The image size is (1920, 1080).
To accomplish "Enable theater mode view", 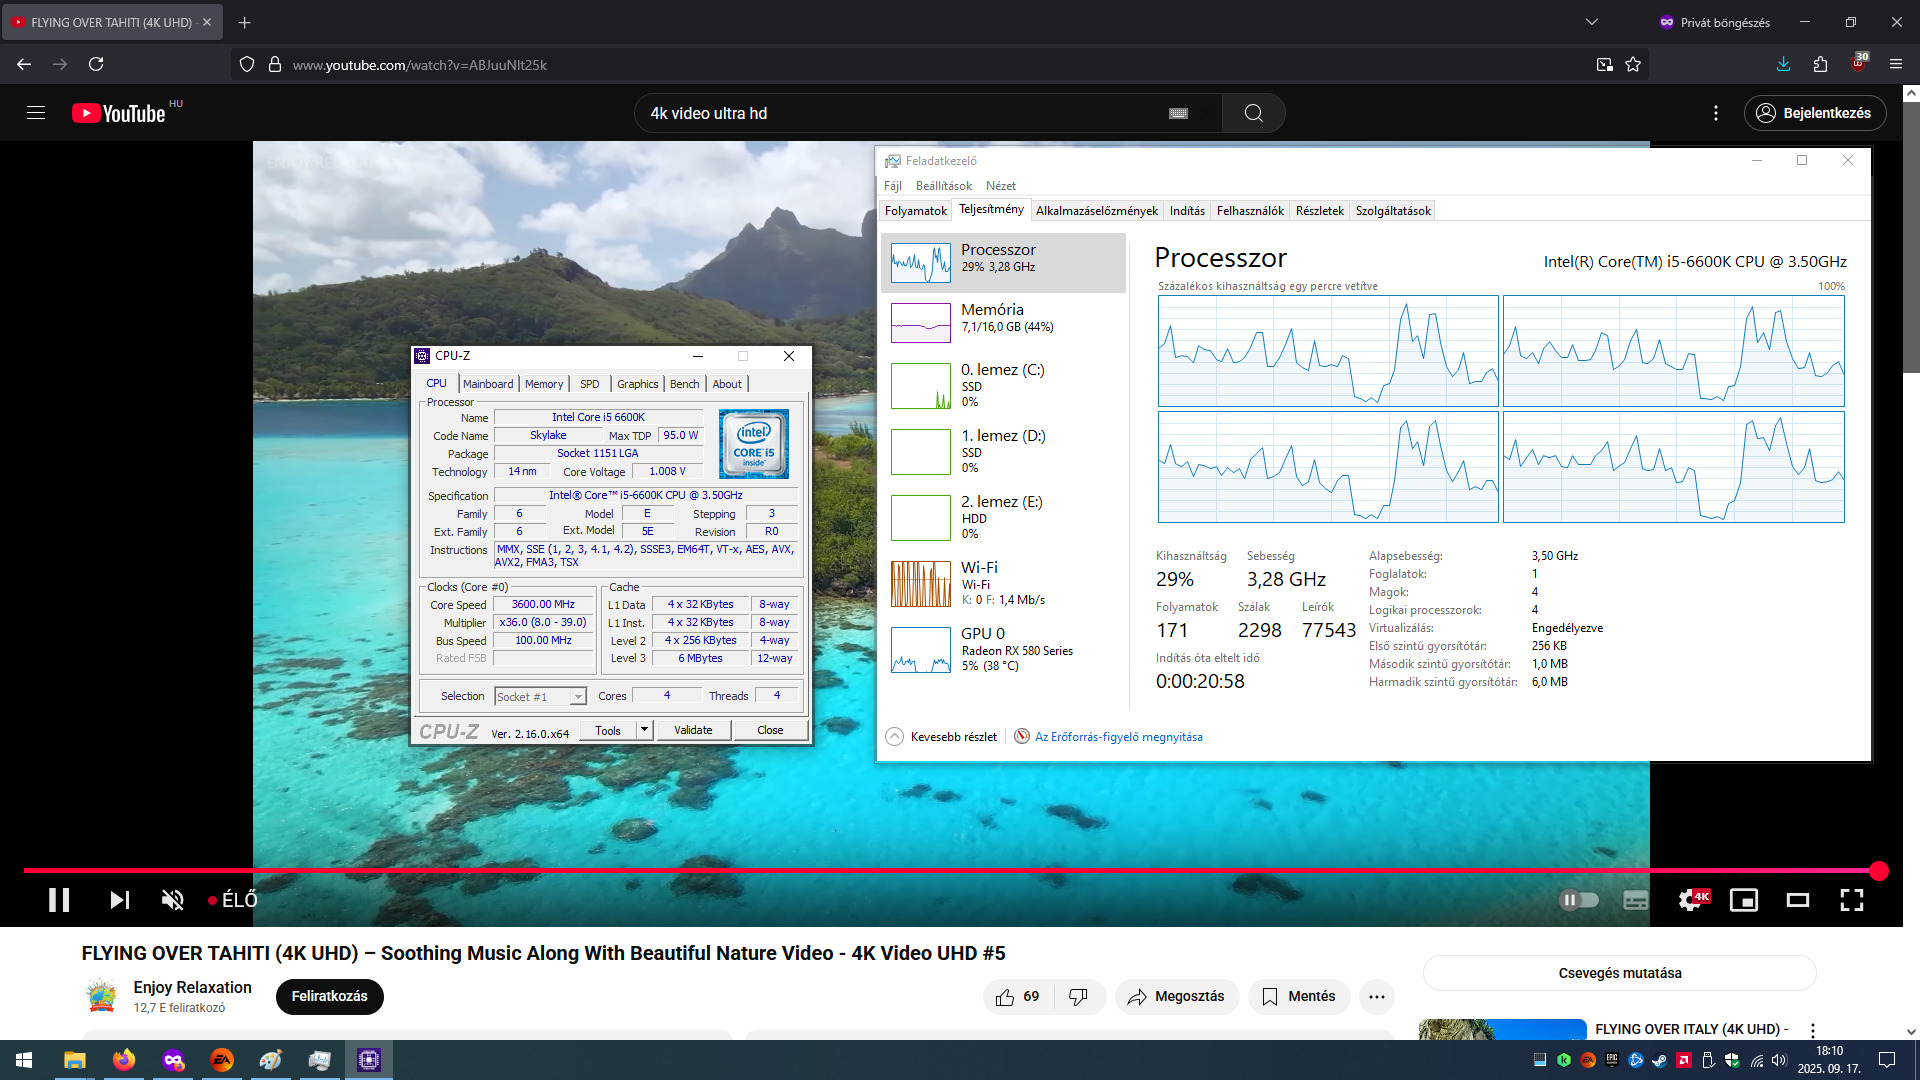I will pyautogui.click(x=1797, y=900).
